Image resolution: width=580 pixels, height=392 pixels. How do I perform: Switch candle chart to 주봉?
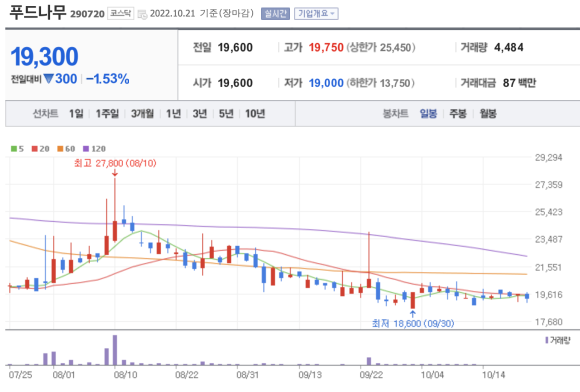pyautogui.click(x=458, y=114)
